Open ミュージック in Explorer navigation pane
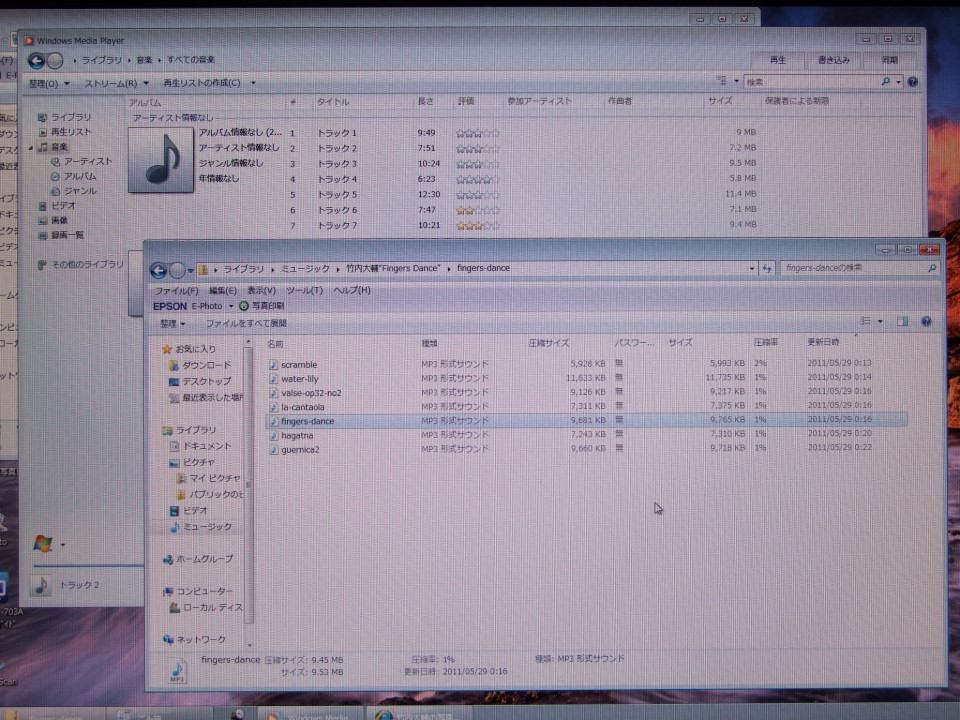The image size is (960, 720). (200, 527)
